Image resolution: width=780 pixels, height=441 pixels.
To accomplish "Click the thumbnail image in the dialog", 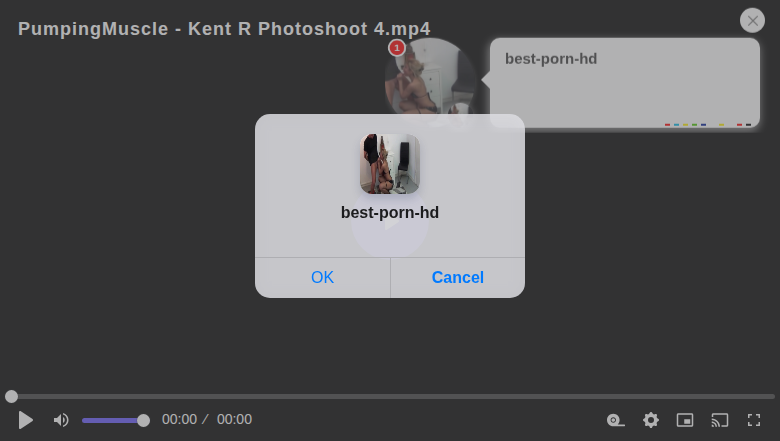I will [390, 164].
